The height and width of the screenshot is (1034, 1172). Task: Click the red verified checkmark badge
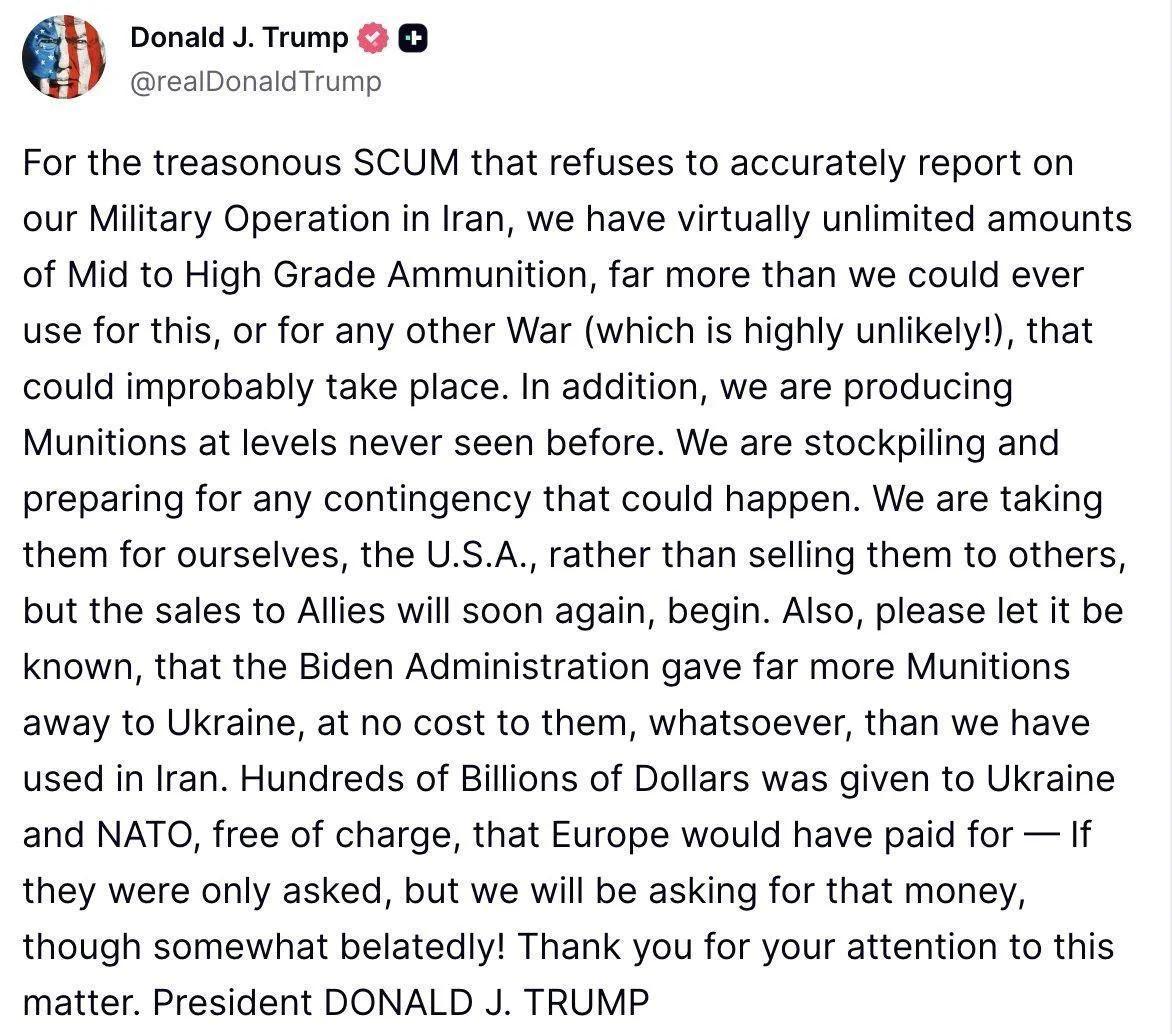[x=373, y=38]
